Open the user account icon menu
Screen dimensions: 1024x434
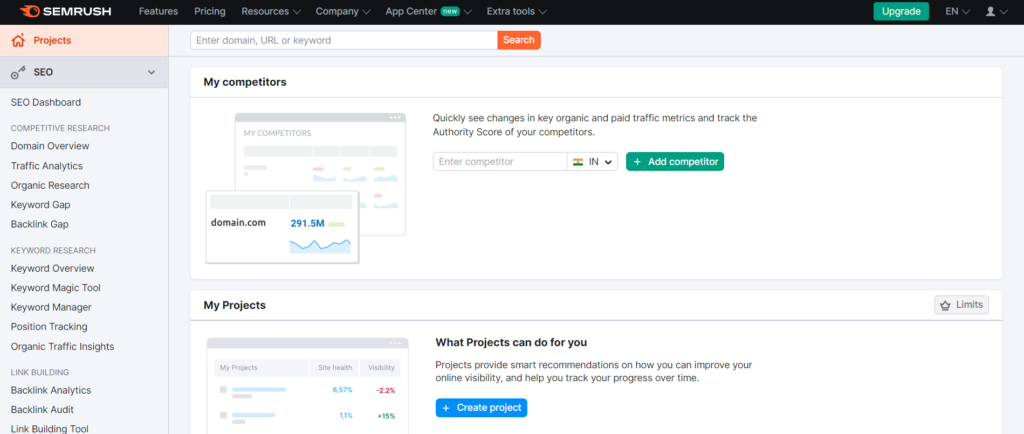[996, 11]
